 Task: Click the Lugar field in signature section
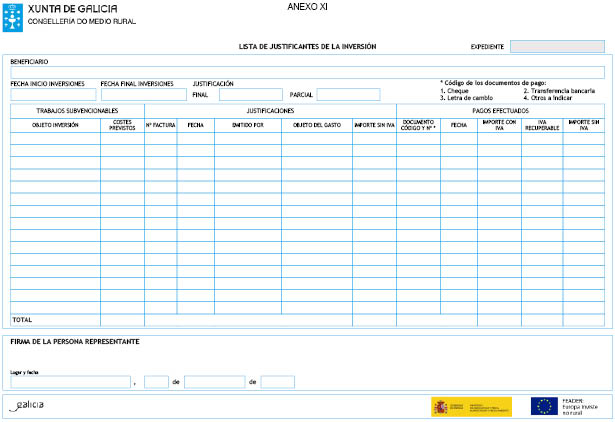[x=70, y=382]
